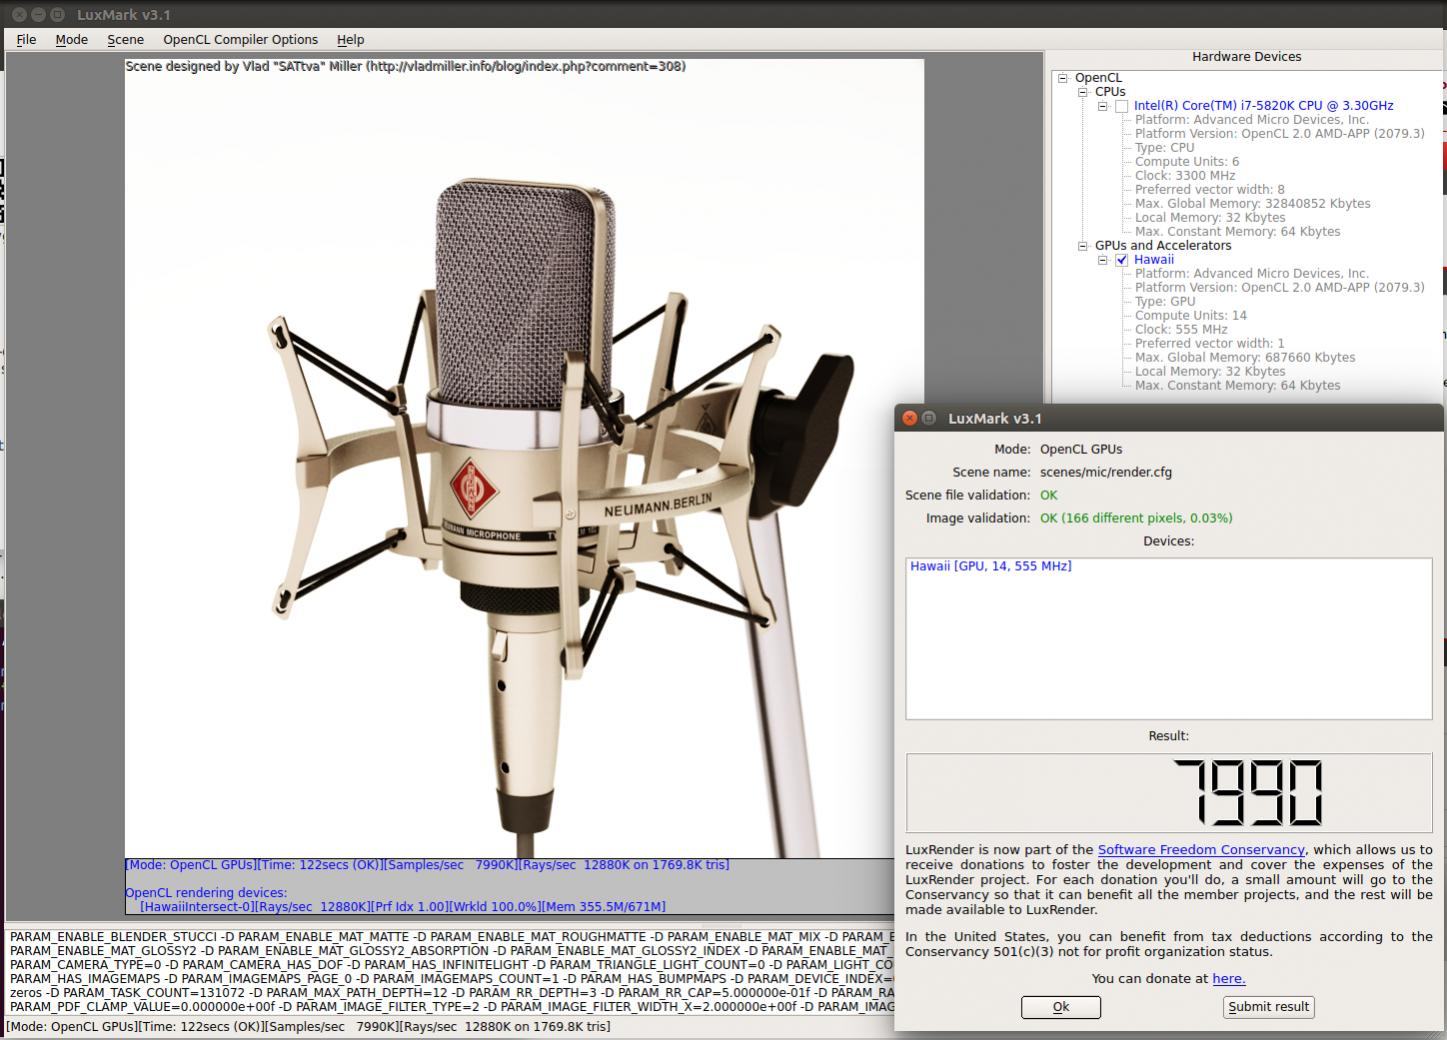Open the Help menu
The height and width of the screenshot is (1040, 1447).
point(350,39)
